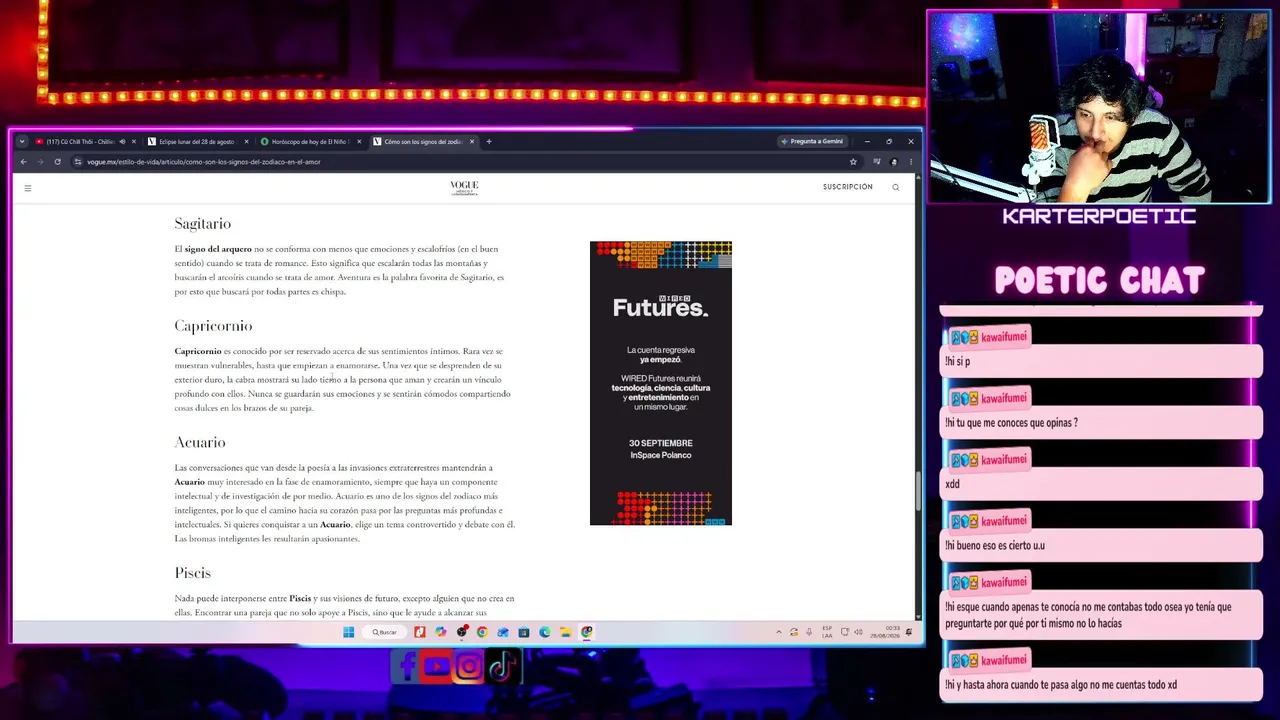Click the Buscar taskbar search box
The height and width of the screenshot is (720, 1280).
point(384,632)
